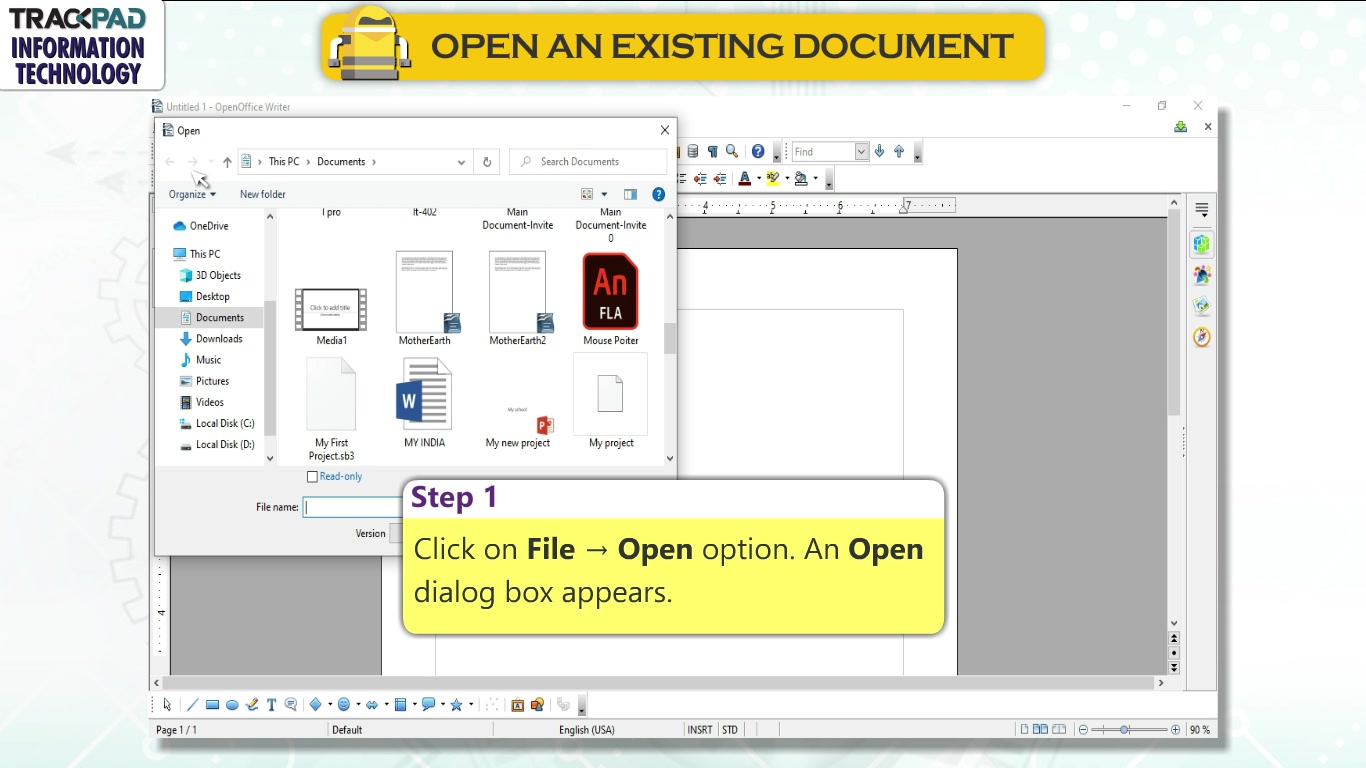Find next with the down arrow
Viewport: 1366px width, 768px height.
coord(879,152)
